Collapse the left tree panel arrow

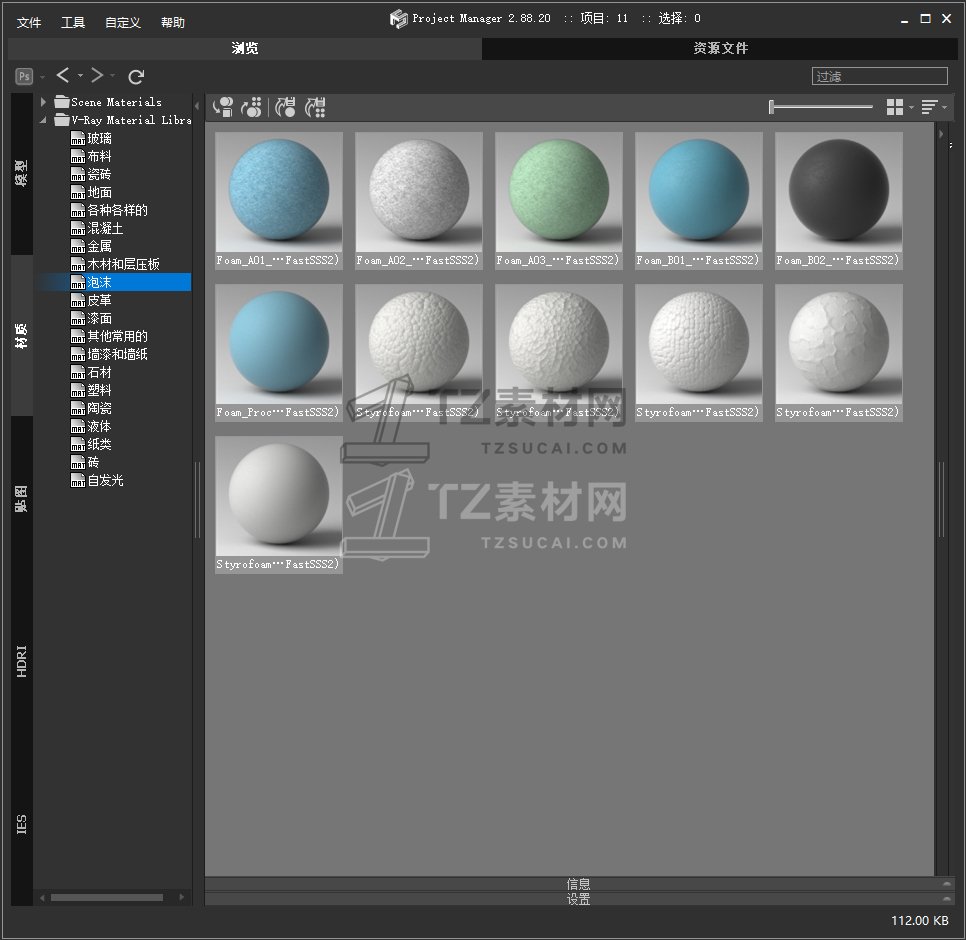(197, 106)
